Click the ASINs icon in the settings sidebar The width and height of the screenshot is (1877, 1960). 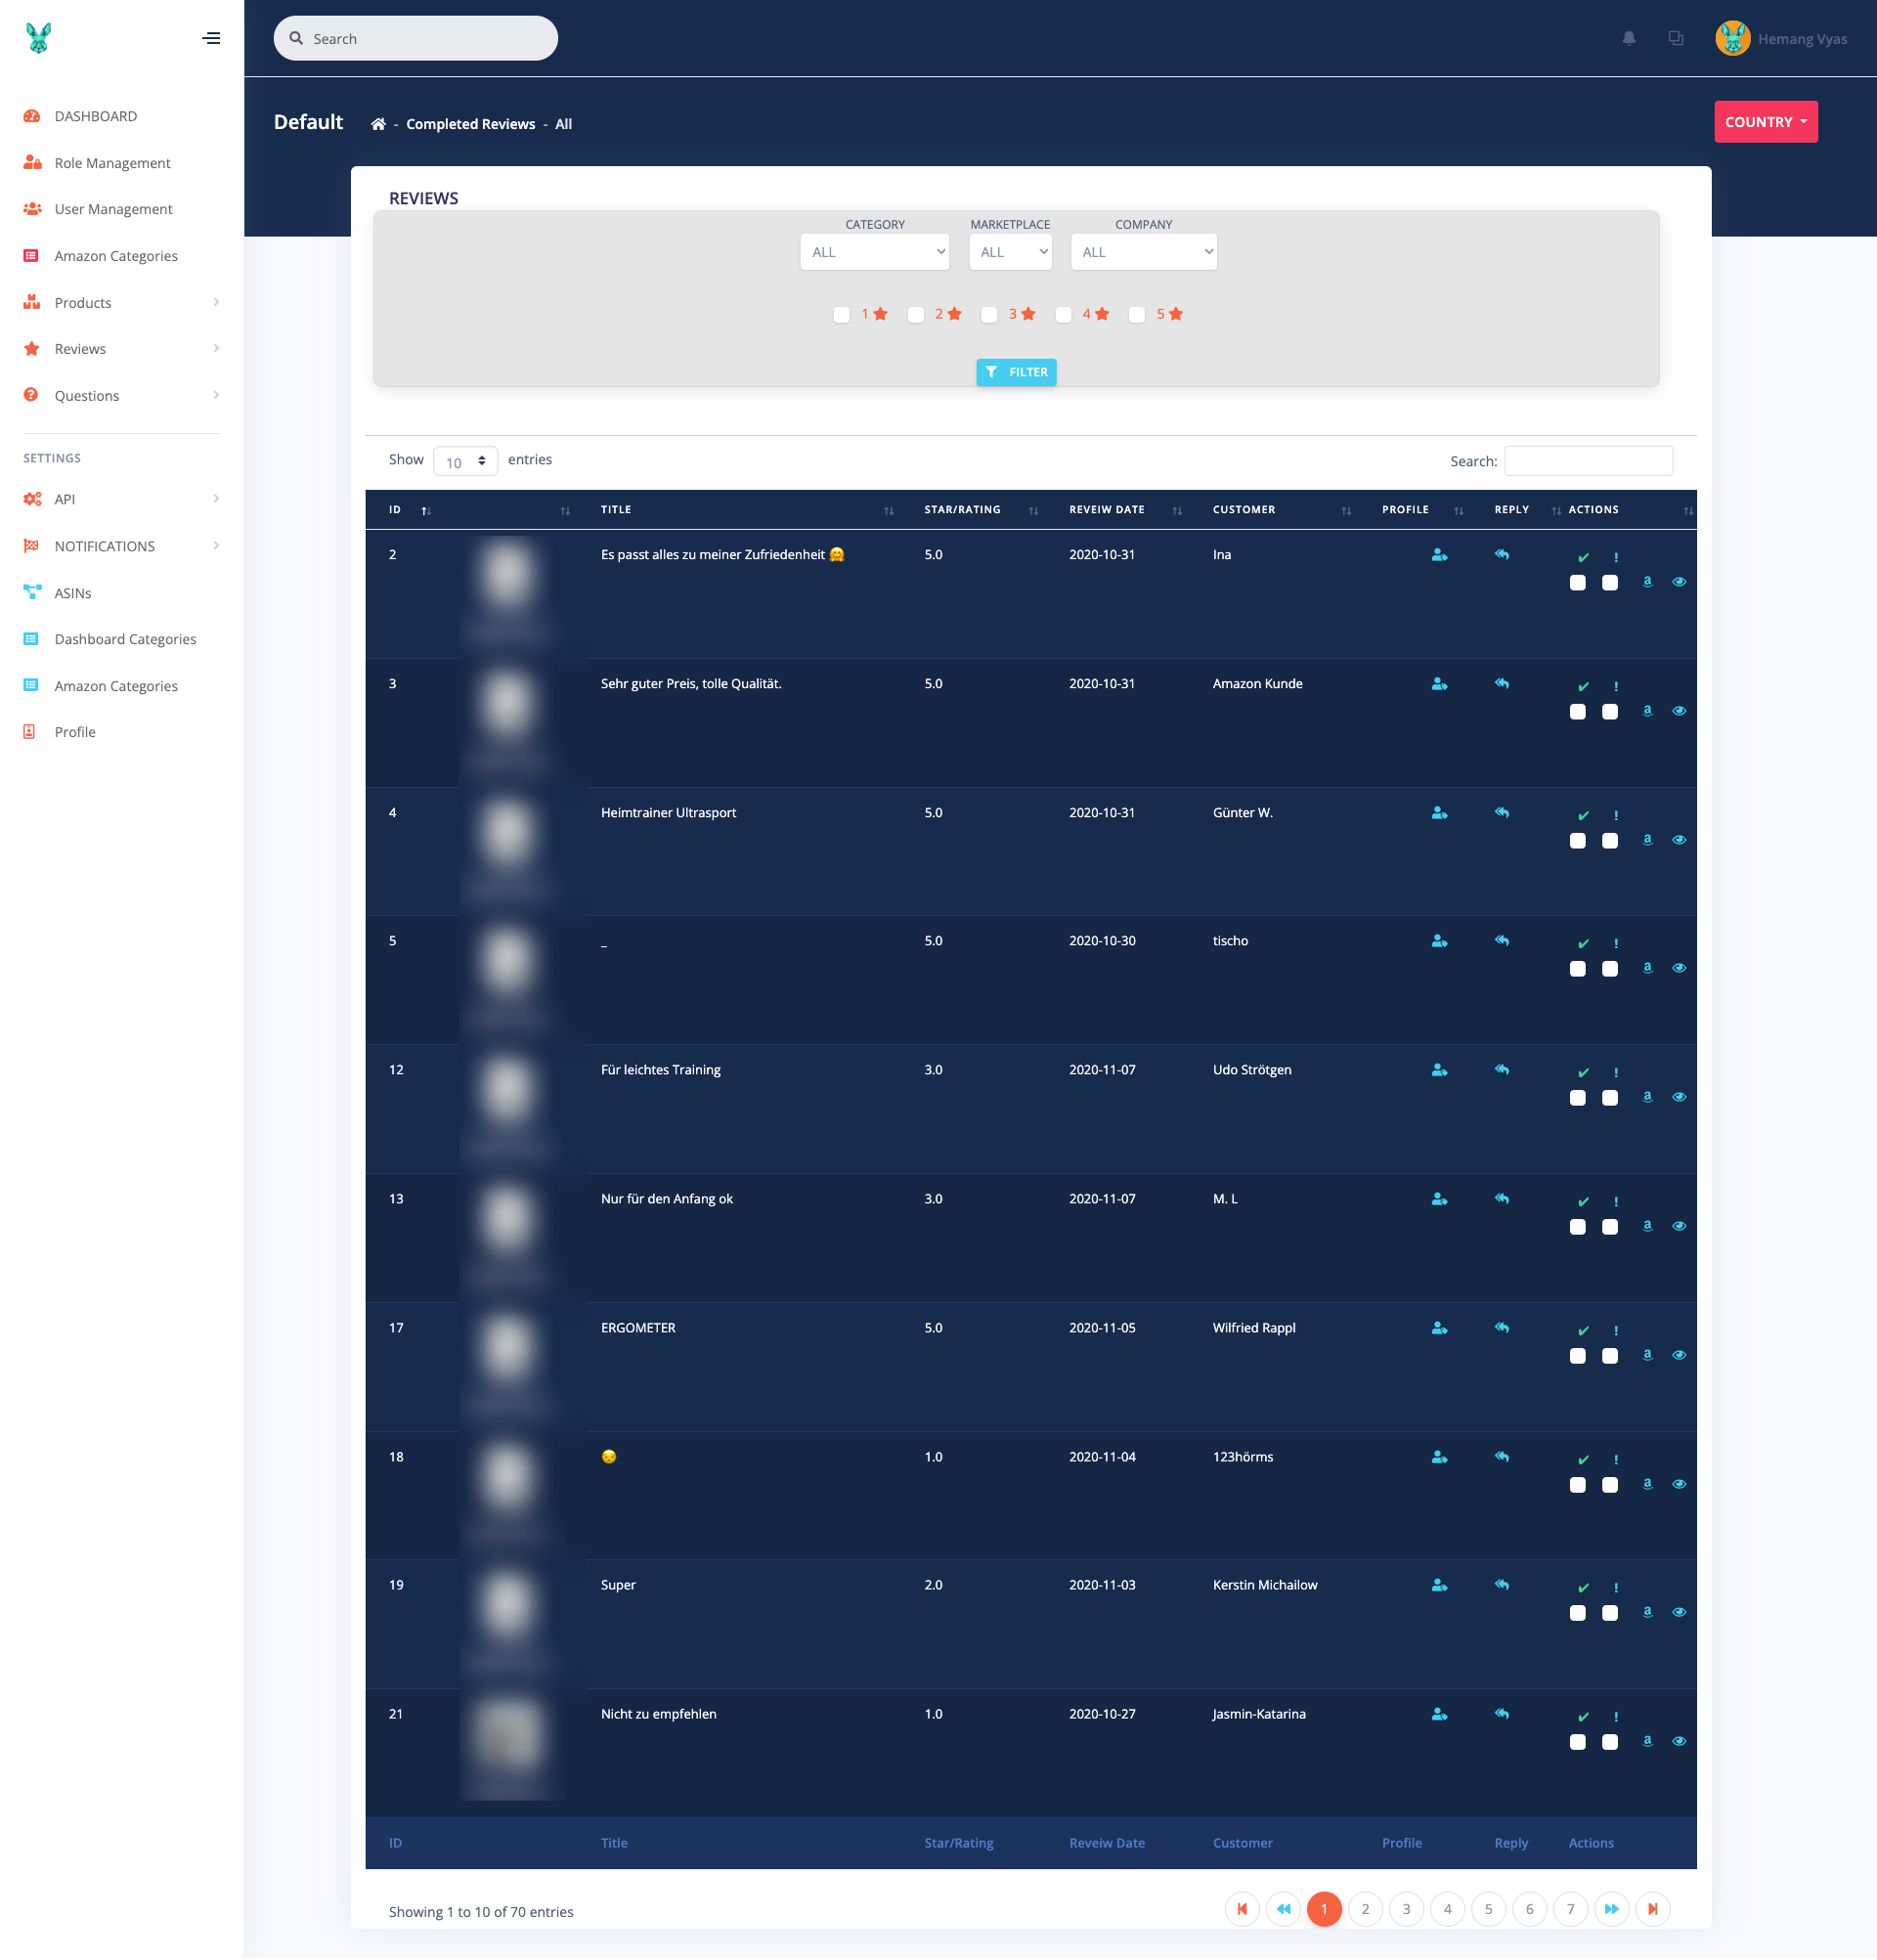[x=31, y=592]
